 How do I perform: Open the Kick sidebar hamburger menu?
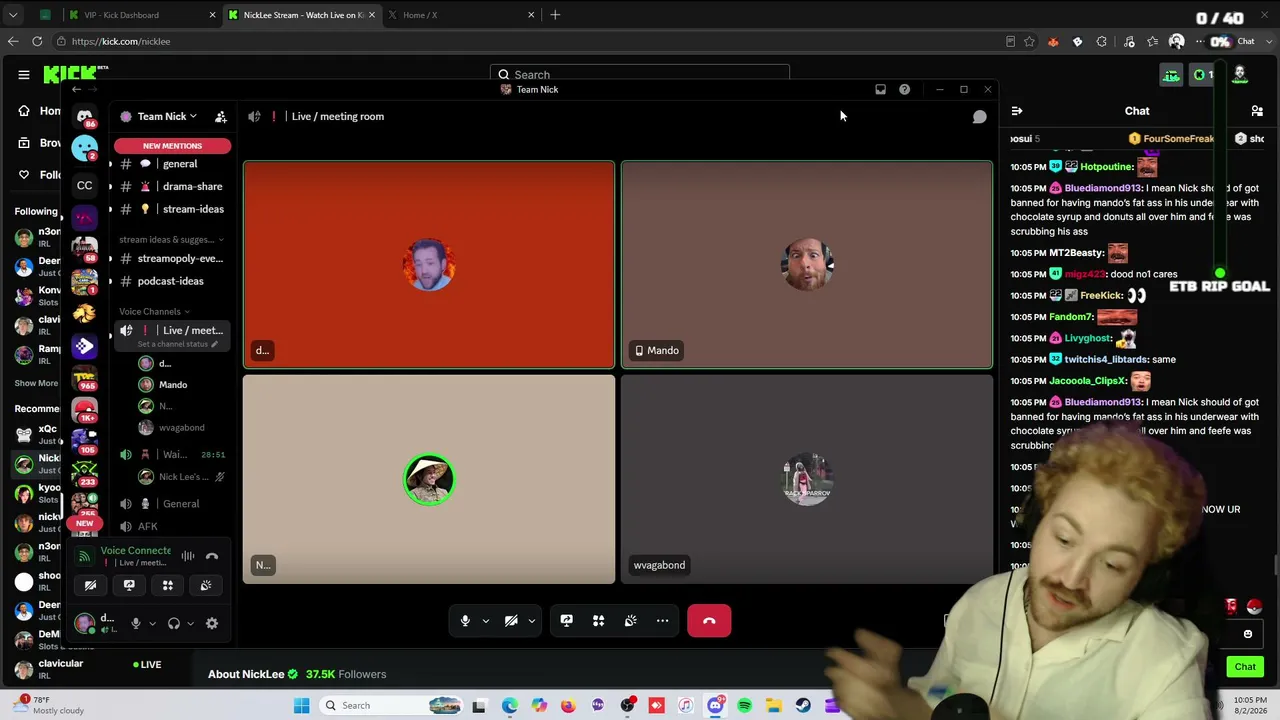tap(24, 75)
